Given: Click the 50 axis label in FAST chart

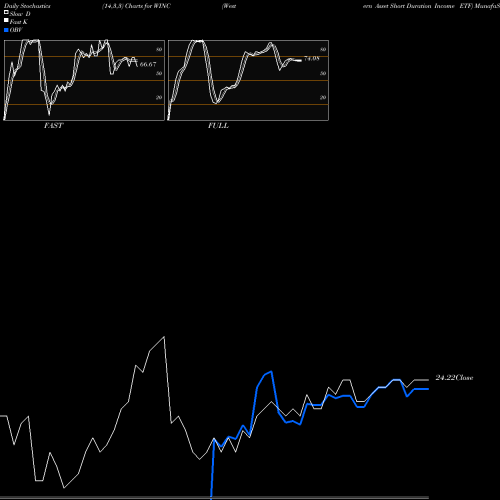Looking at the screenshot, I should (159, 73).
